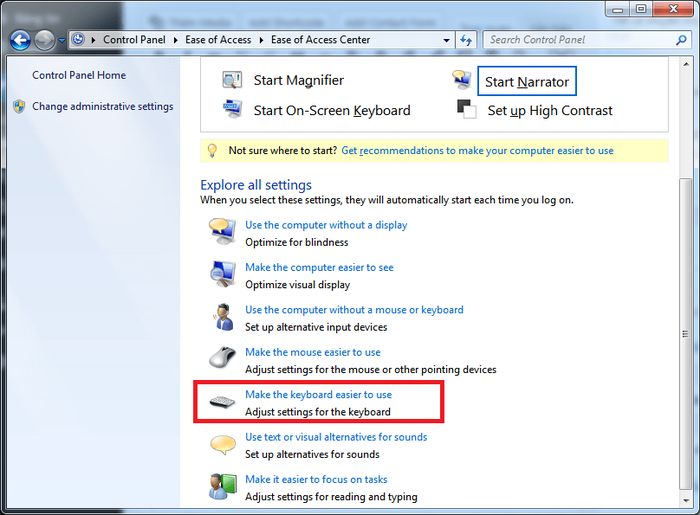This screenshot has width=700, height=515.
Task: Click the Optimize for blindness text
Action: (296, 242)
